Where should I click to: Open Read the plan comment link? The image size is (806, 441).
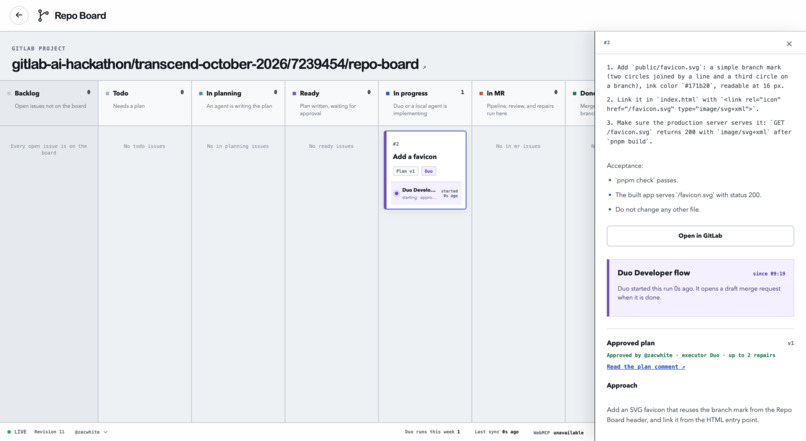point(646,367)
